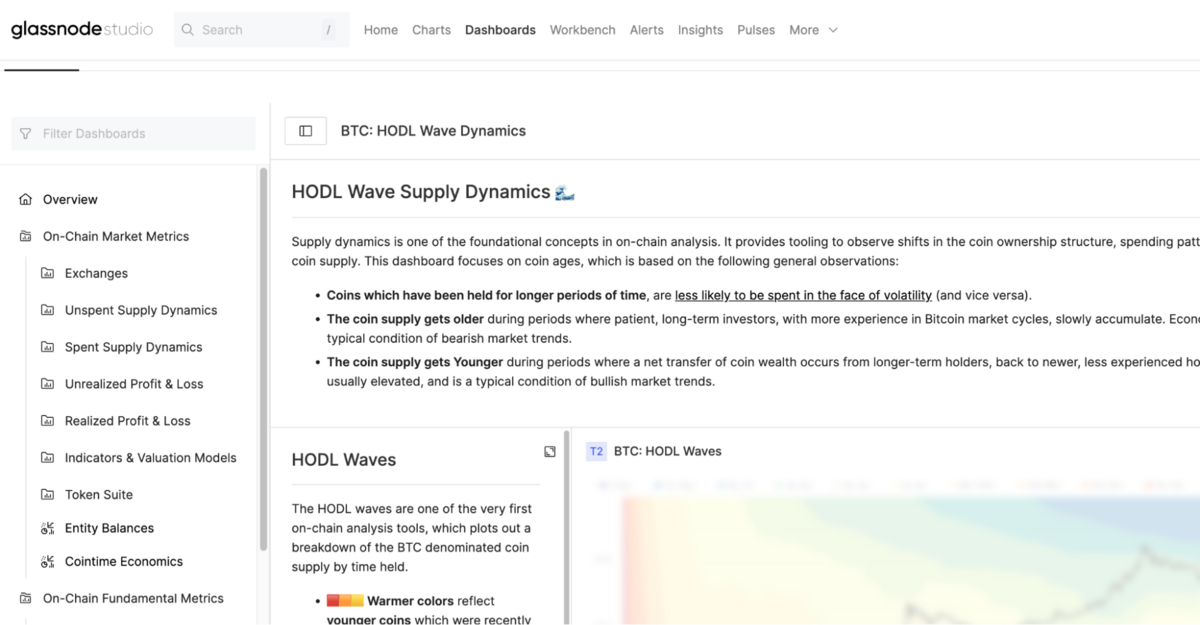Collapse the On-Chain Market Metrics folder
The image size is (1200, 625).
tap(26, 237)
